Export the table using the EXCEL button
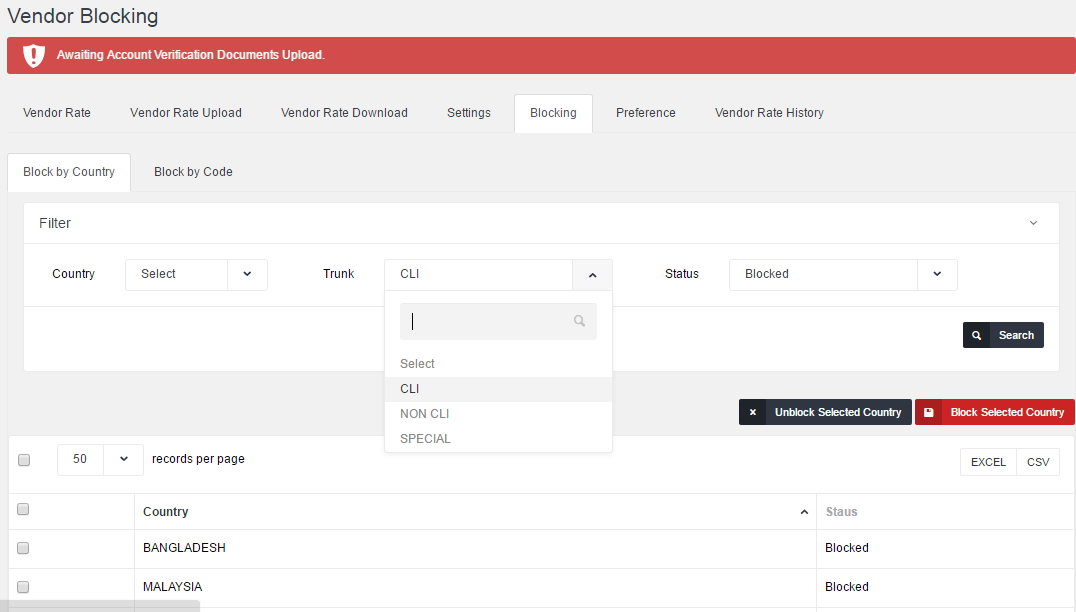This screenshot has height=612, width=1076. (x=988, y=462)
